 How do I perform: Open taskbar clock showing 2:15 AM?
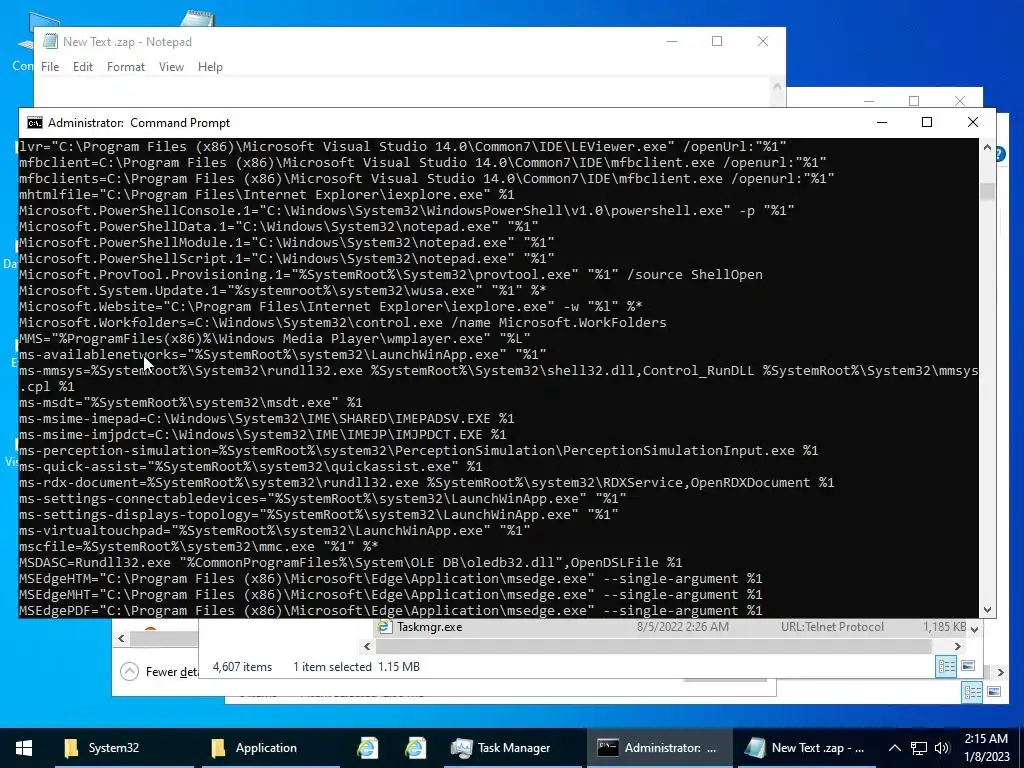tap(987, 748)
